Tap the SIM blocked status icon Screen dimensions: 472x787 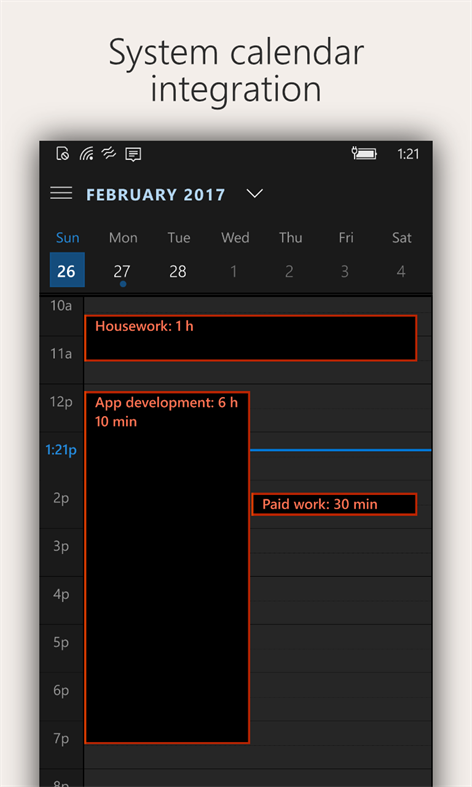coord(62,154)
